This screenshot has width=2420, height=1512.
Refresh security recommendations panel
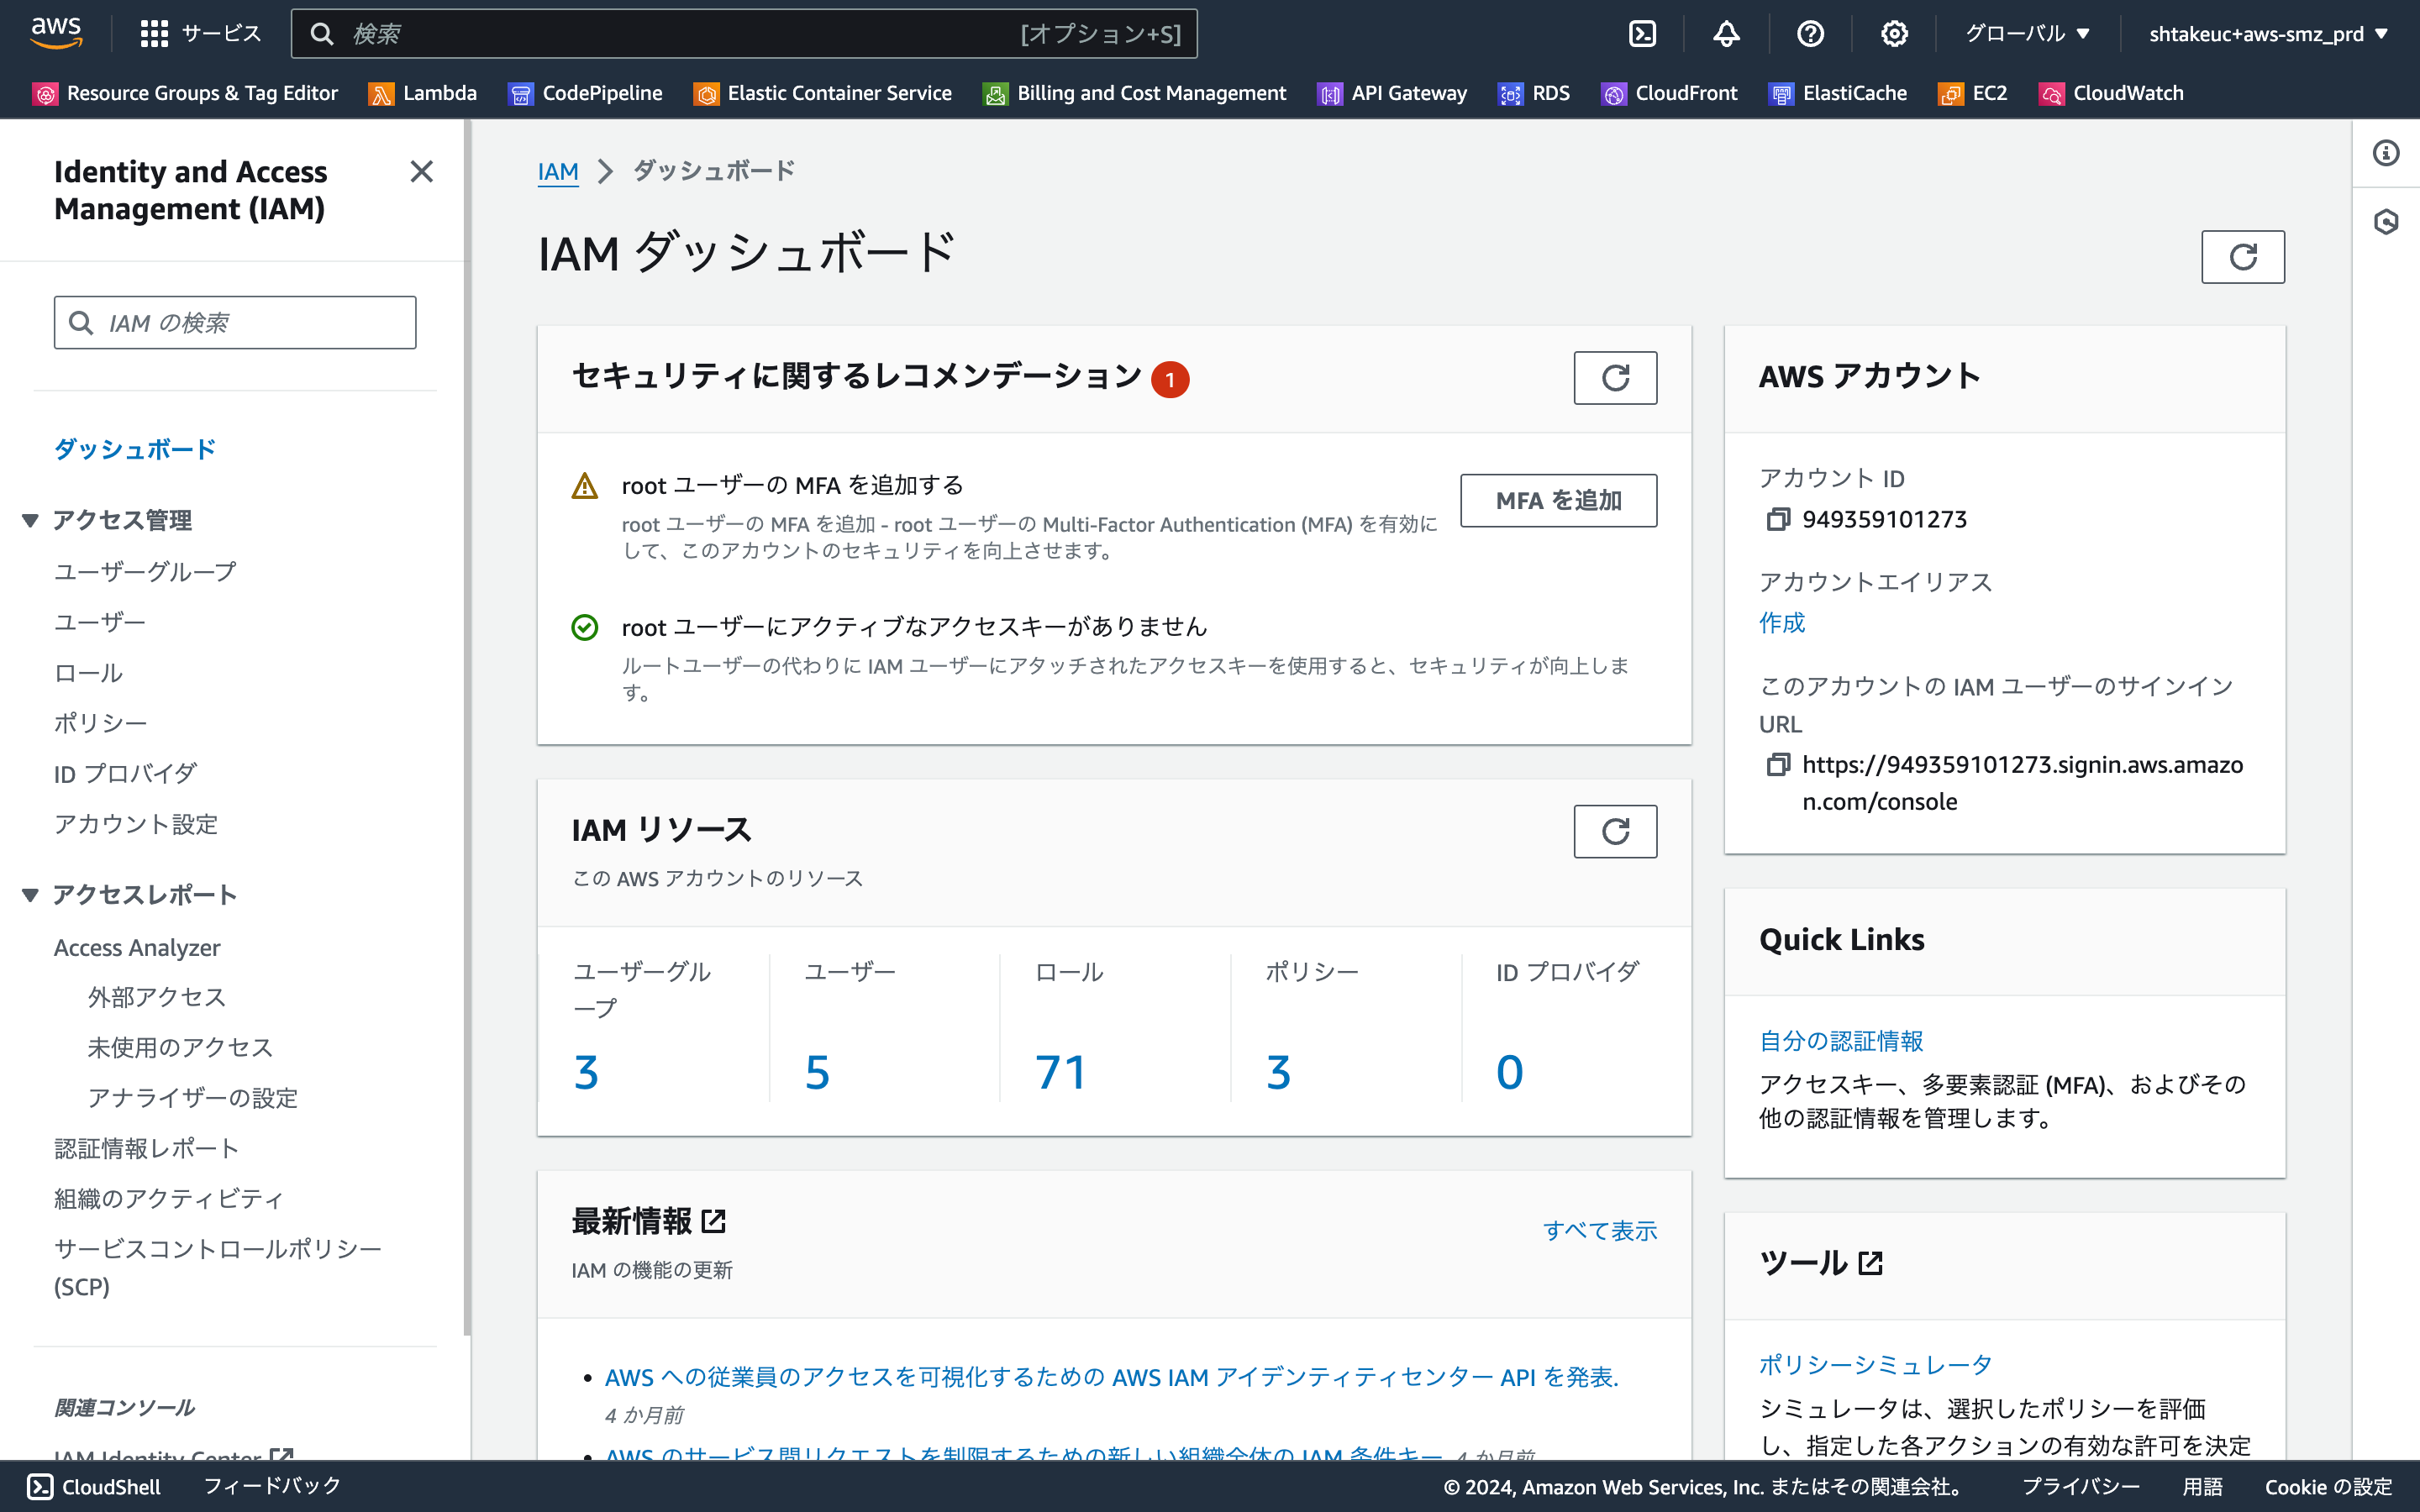pyautogui.click(x=1615, y=378)
